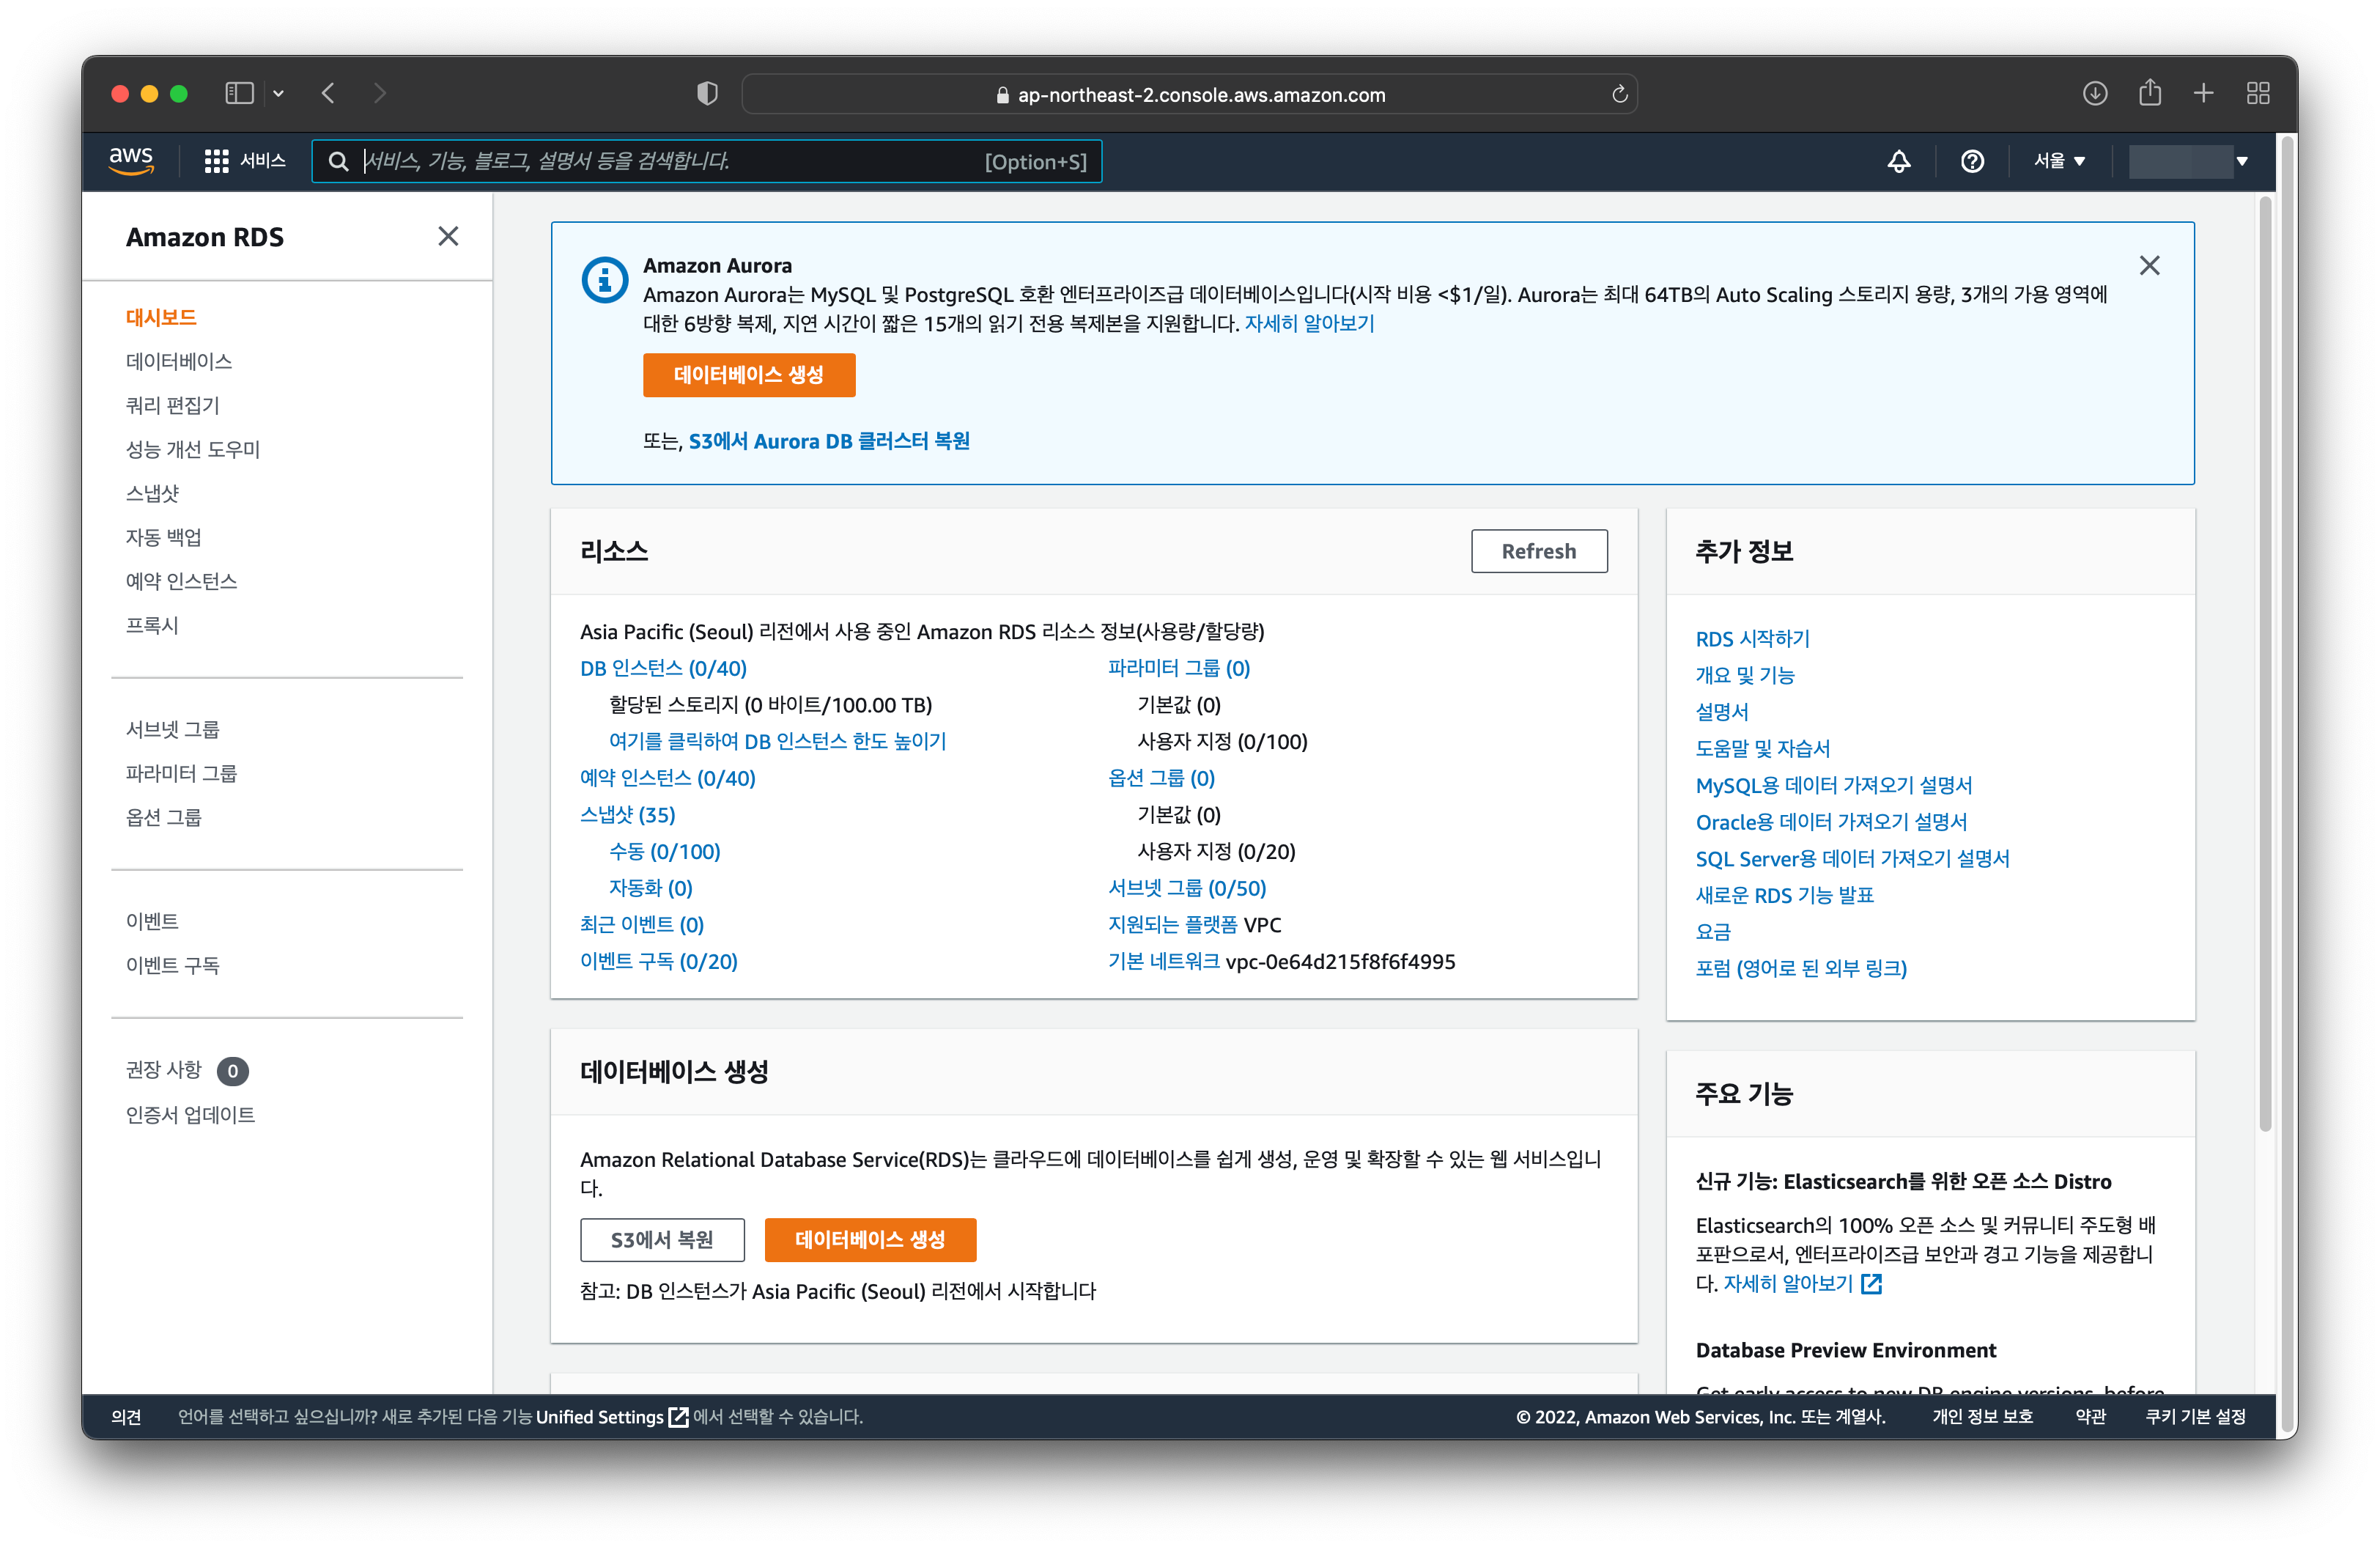
Task: Open 쿼리 편집기 from the navigation panel
Action: click(x=171, y=405)
